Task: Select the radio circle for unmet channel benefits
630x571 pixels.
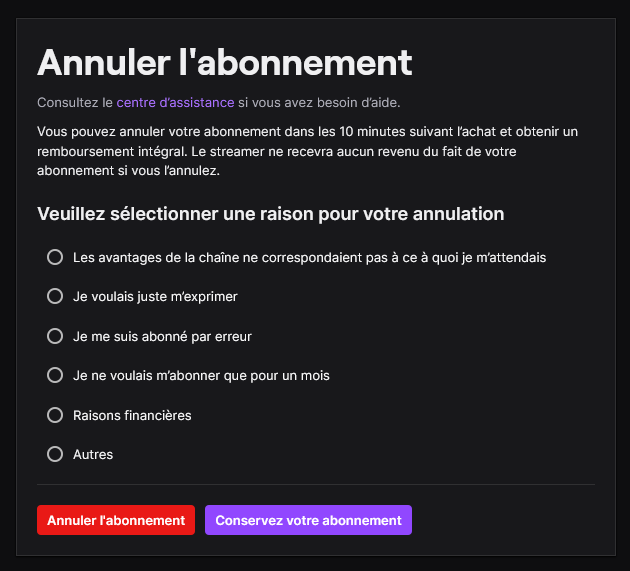Action: [x=56, y=257]
